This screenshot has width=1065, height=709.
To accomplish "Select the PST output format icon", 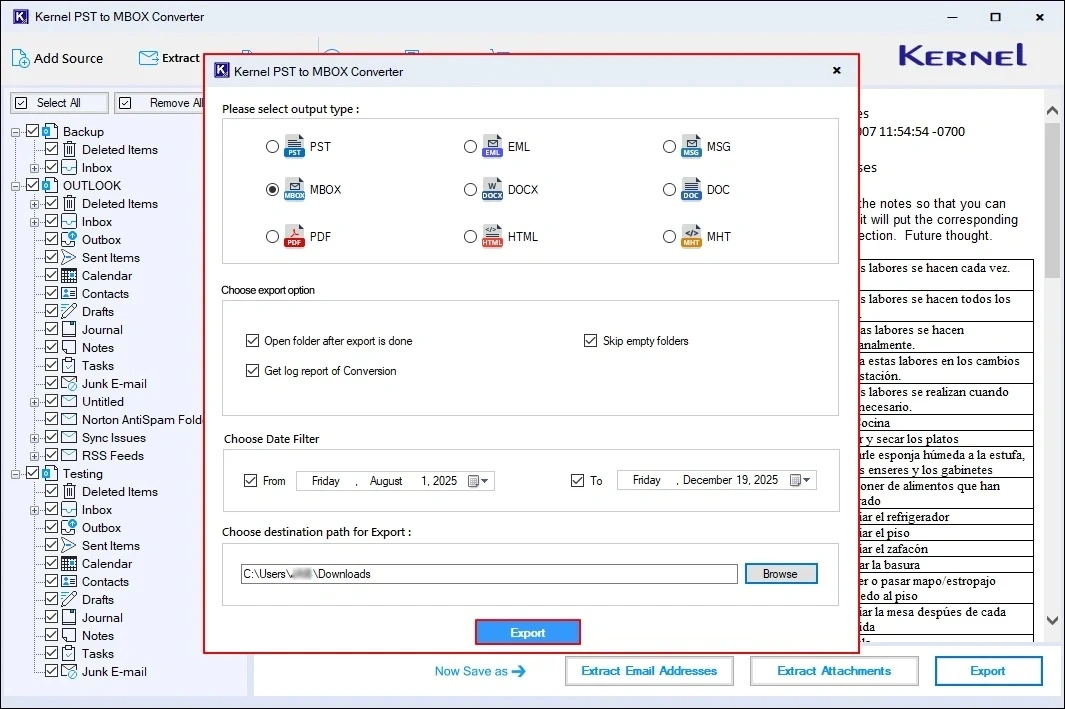I will pos(293,146).
